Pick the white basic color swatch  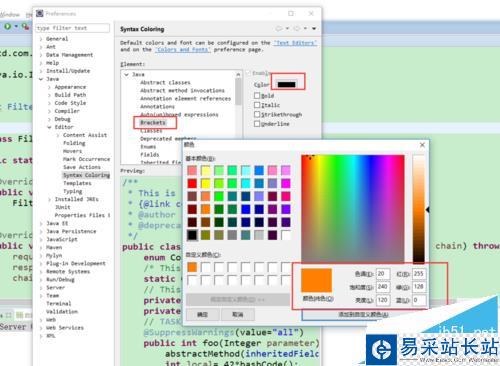coord(286,235)
